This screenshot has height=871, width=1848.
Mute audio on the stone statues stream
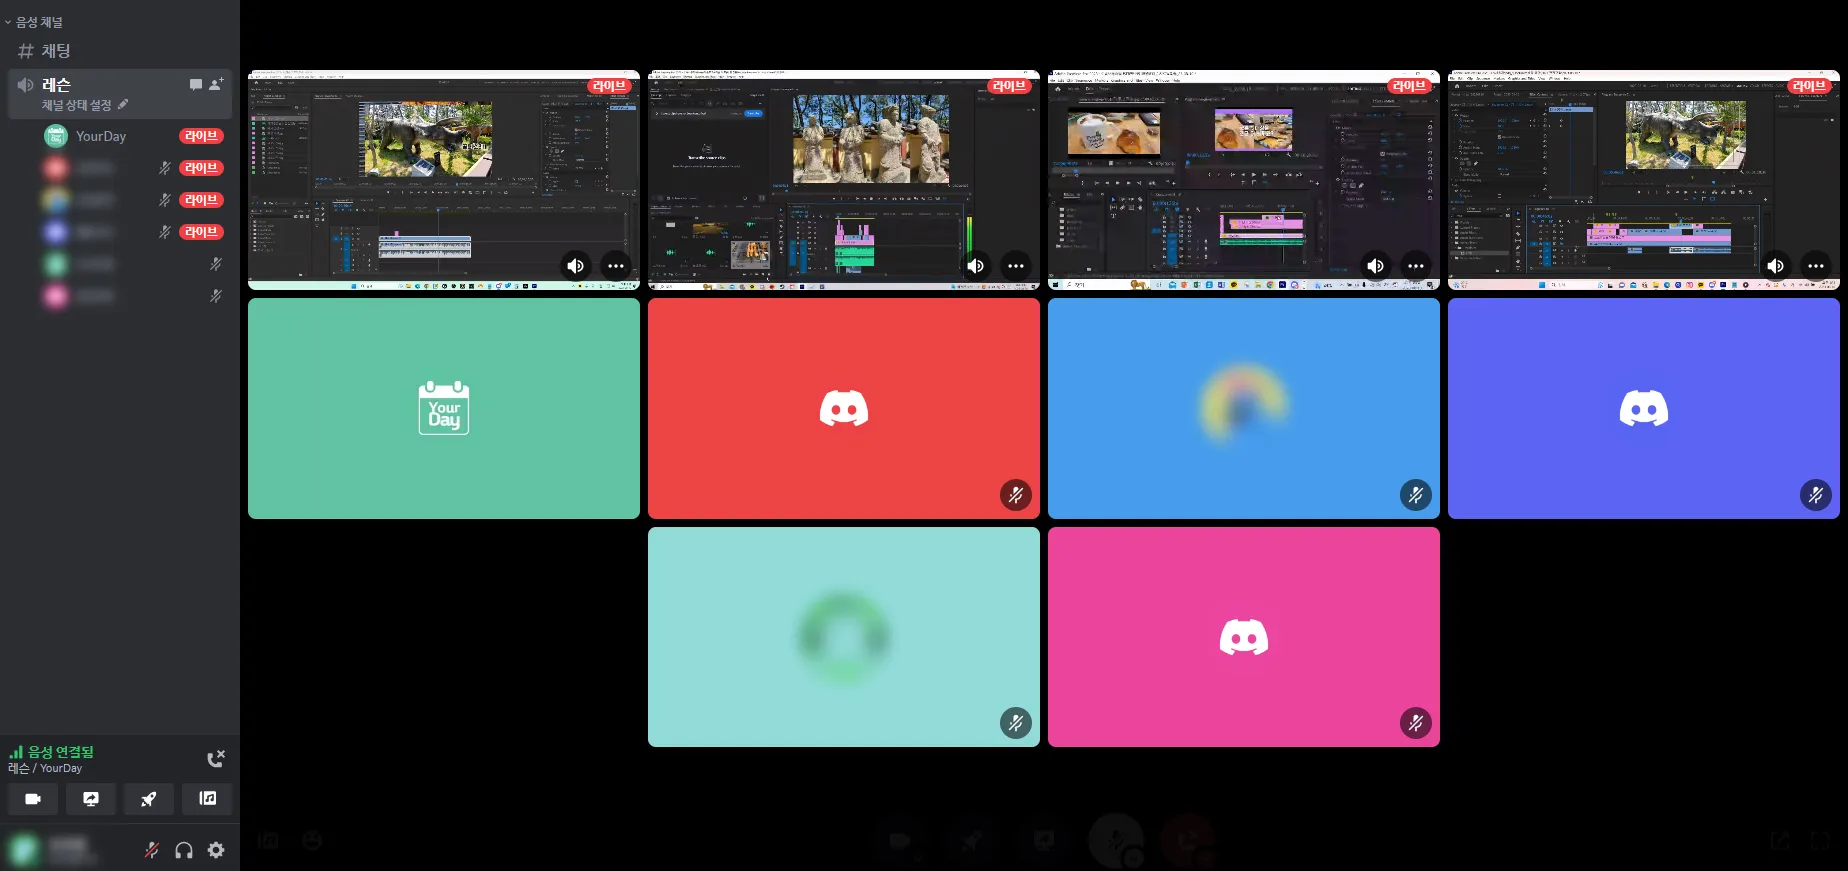click(x=976, y=266)
